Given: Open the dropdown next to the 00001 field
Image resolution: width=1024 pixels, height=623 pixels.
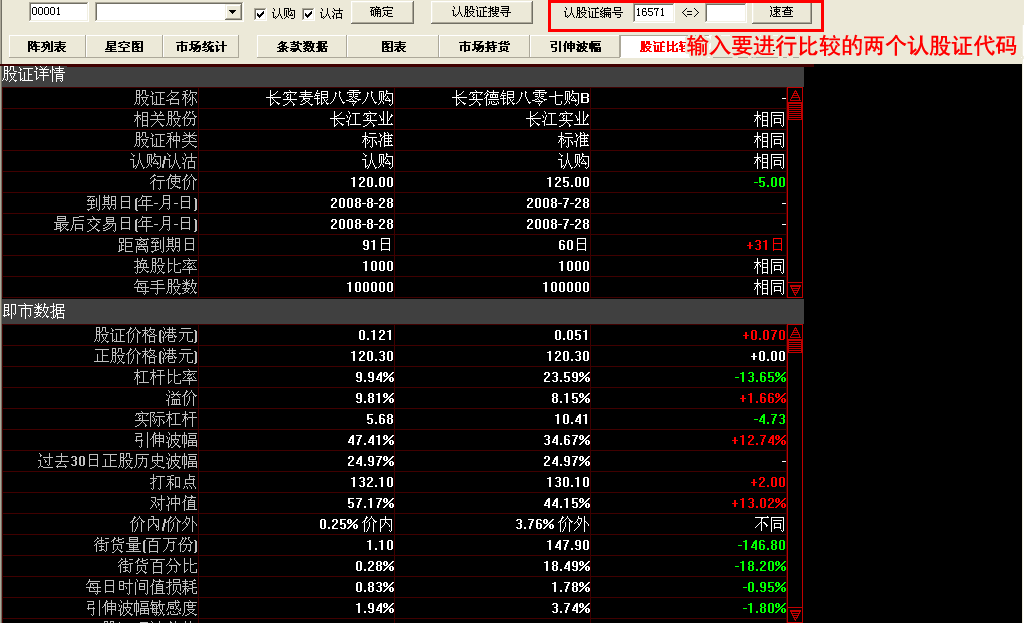Looking at the screenshot, I should (x=233, y=12).
